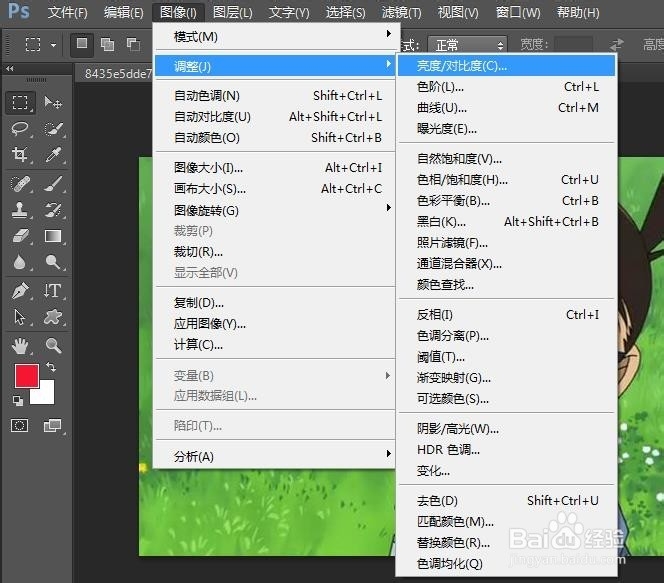Open the 文字(Y) menu
Image resolution: width=664 pixels, height=583 pixels.
[289, 13]
